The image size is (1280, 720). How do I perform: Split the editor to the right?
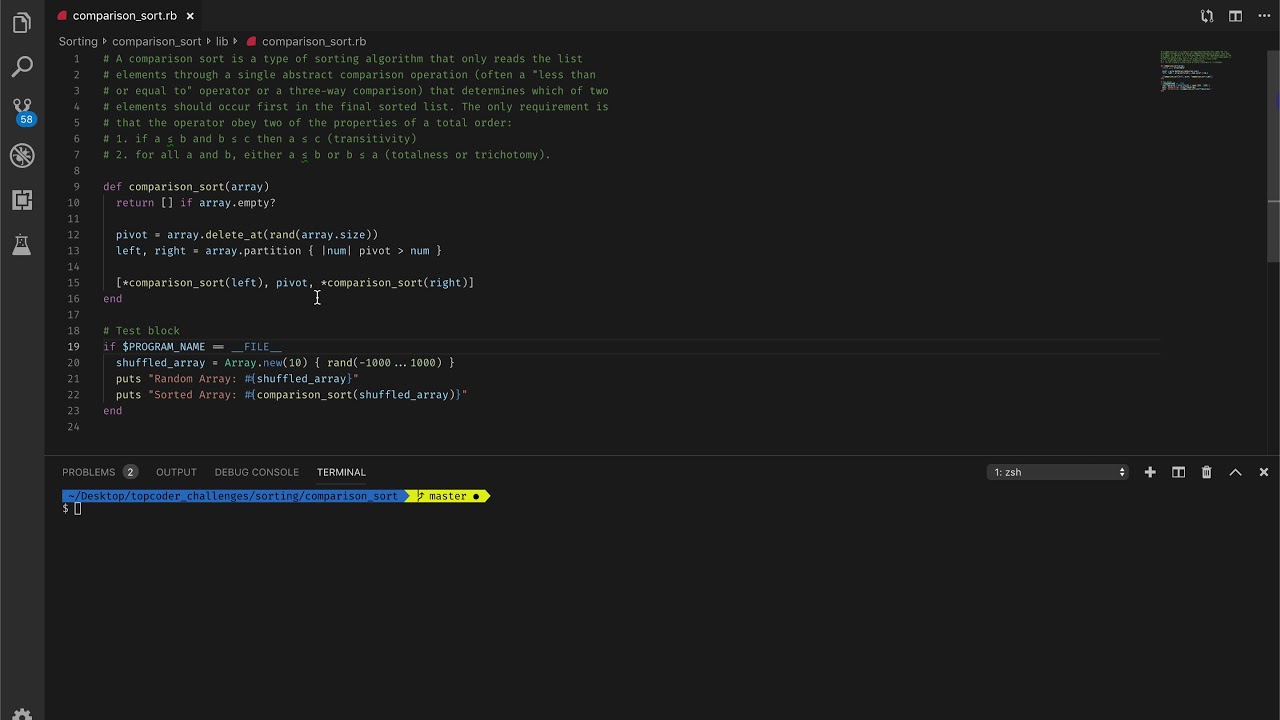(x=1235, y=16)
